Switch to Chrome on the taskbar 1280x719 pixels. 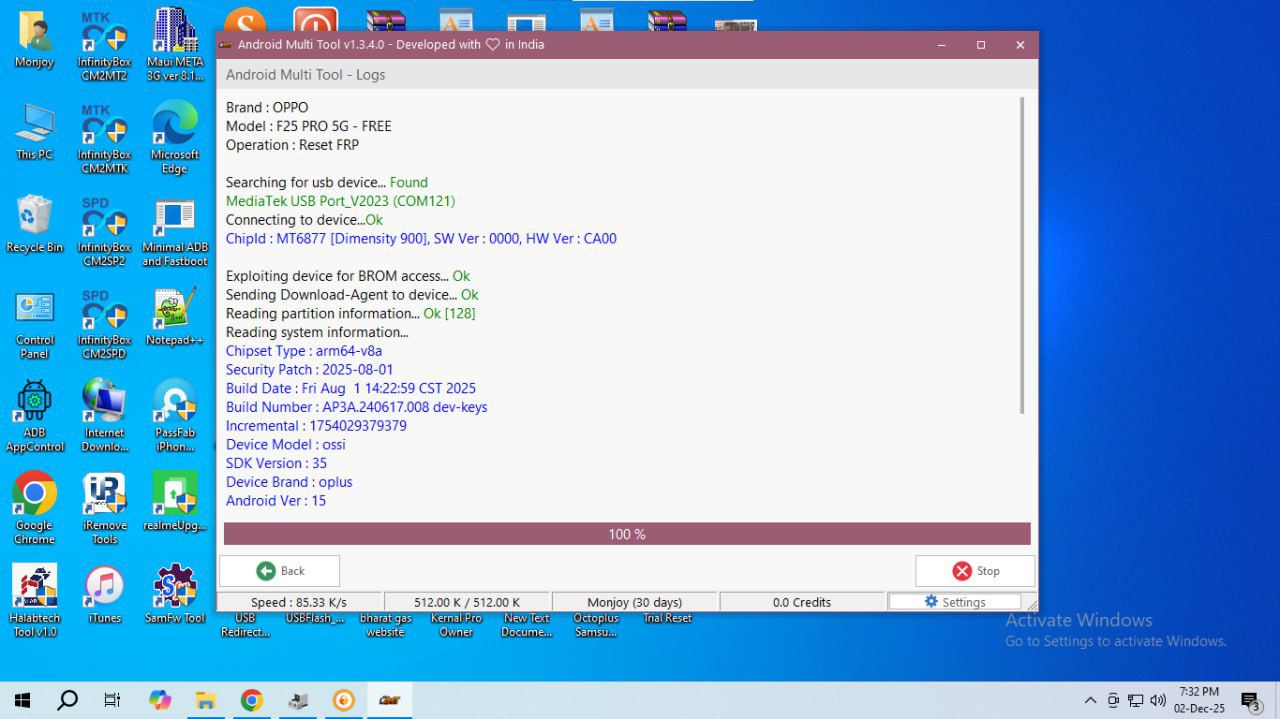[x=251, y=700]
